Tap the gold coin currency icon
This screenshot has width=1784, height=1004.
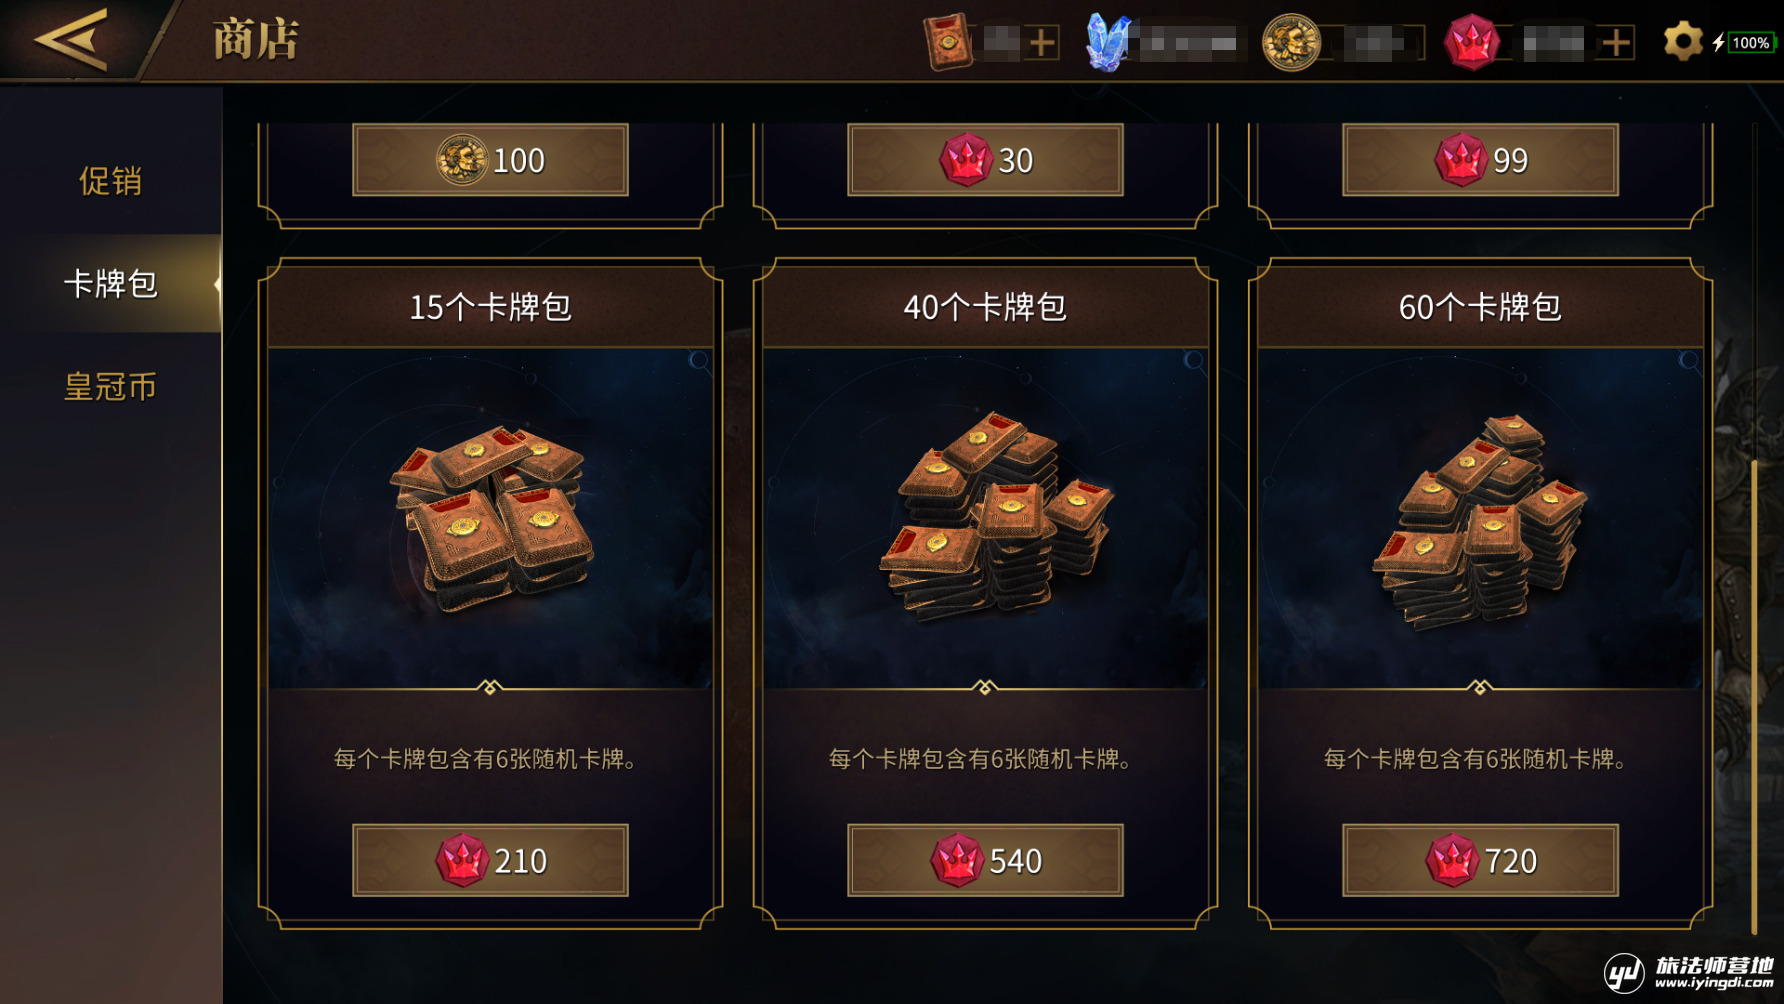pyautogui.click(x=1291, y=42)
